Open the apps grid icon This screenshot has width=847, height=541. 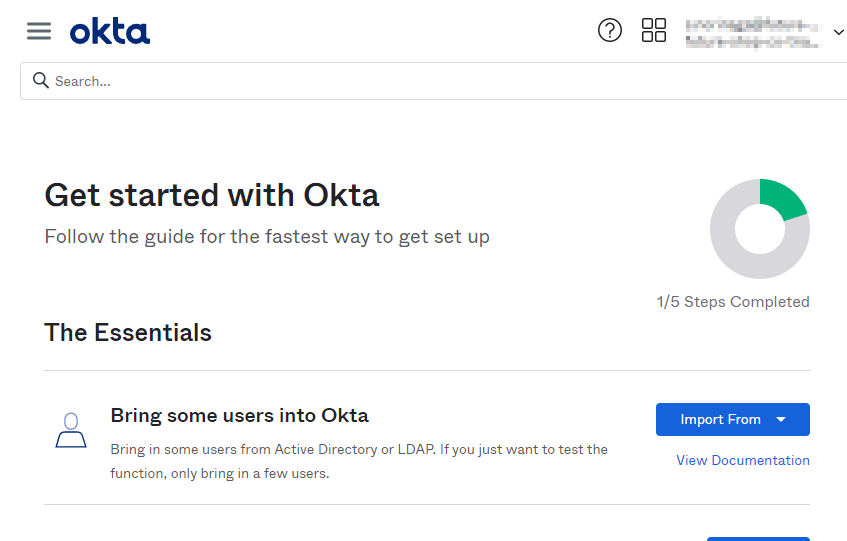(x=654, y=30)
